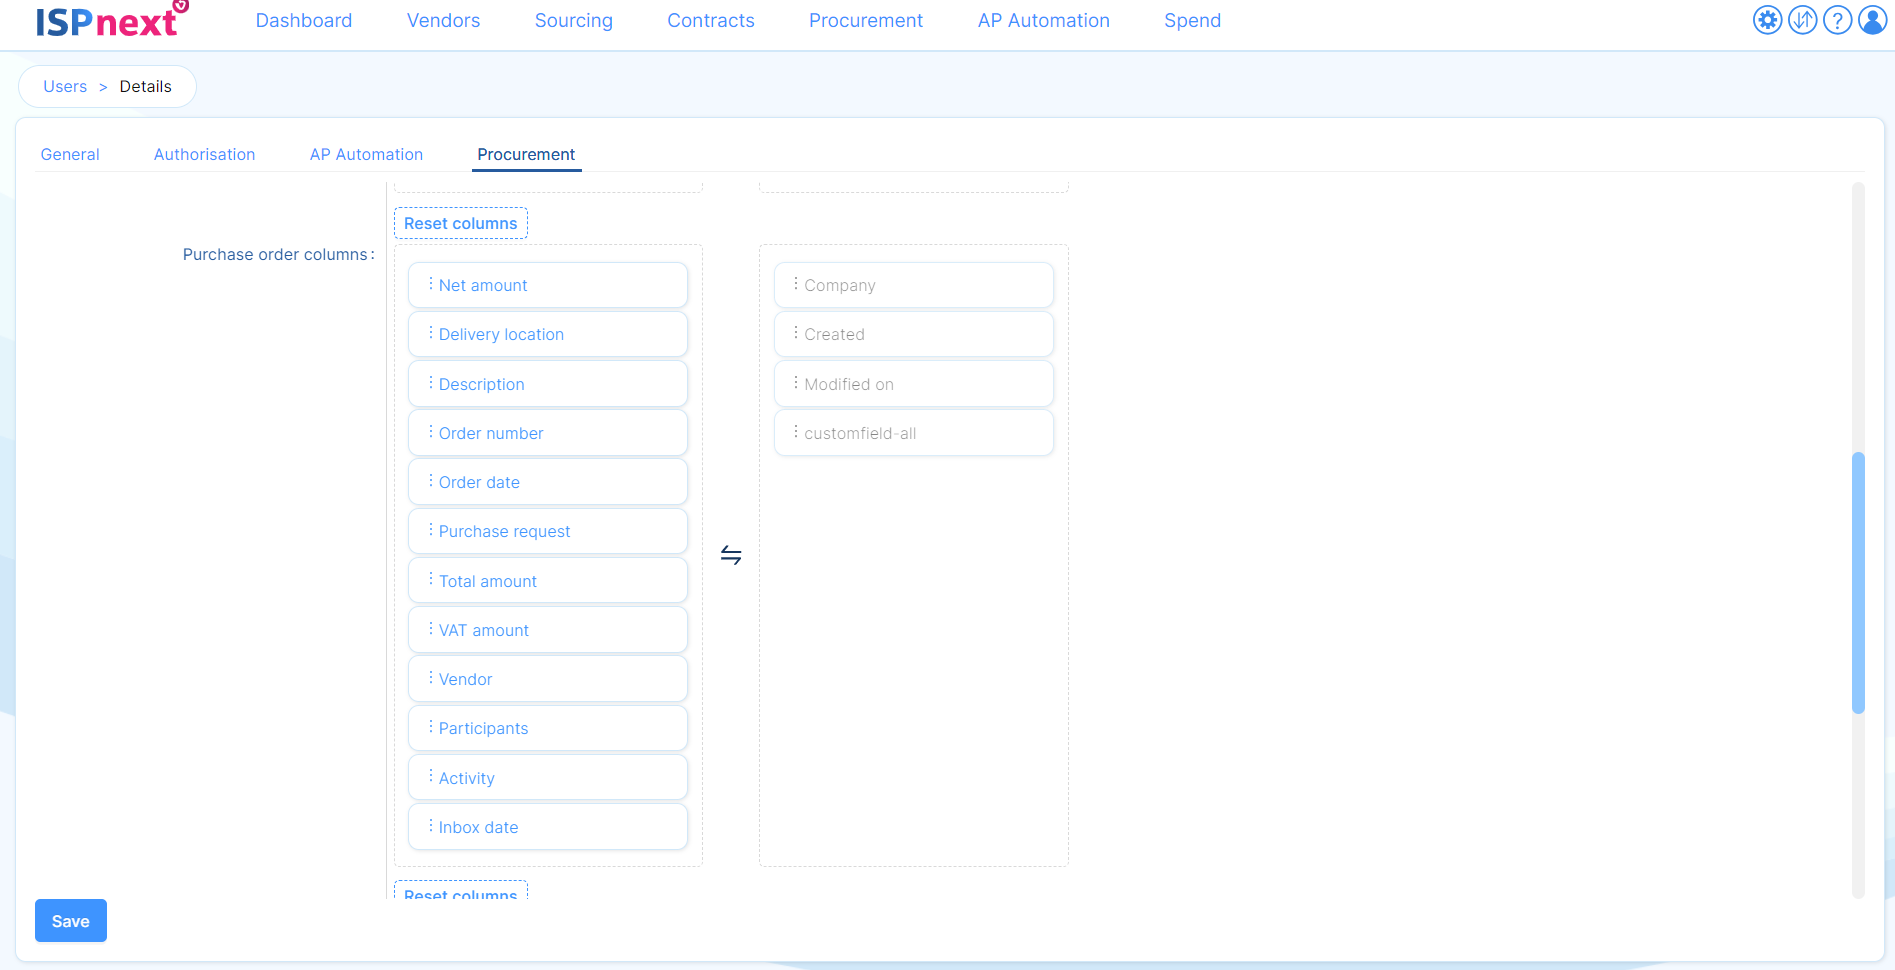The width and height of the screenshot is (1895, 970).
Task: Grab the drag handle of Company
Action: [x=796, y=284]
